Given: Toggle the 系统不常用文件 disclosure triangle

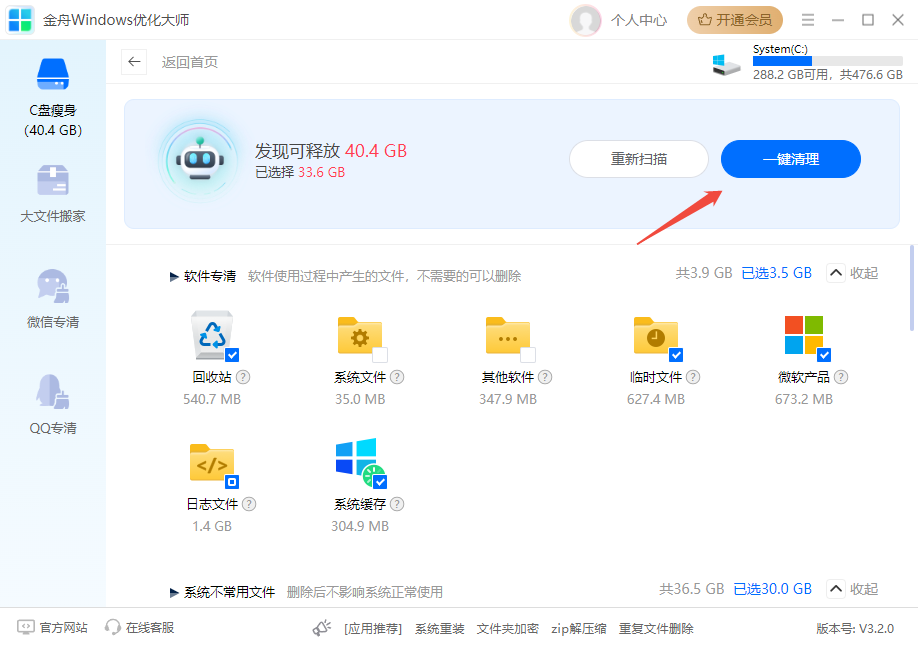Looking at the screenshot, I should click(174, 593).
